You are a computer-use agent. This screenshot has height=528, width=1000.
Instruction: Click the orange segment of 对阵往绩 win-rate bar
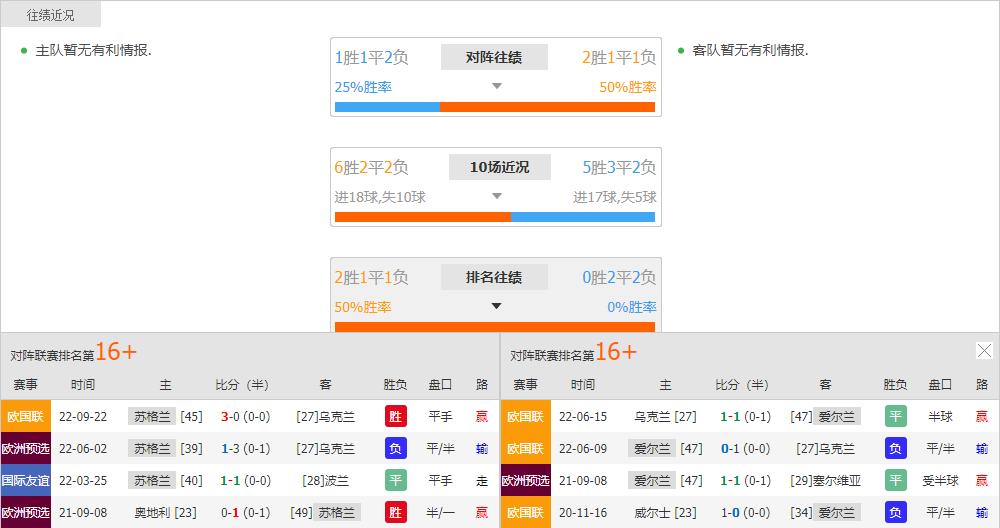tap(547, 107)
